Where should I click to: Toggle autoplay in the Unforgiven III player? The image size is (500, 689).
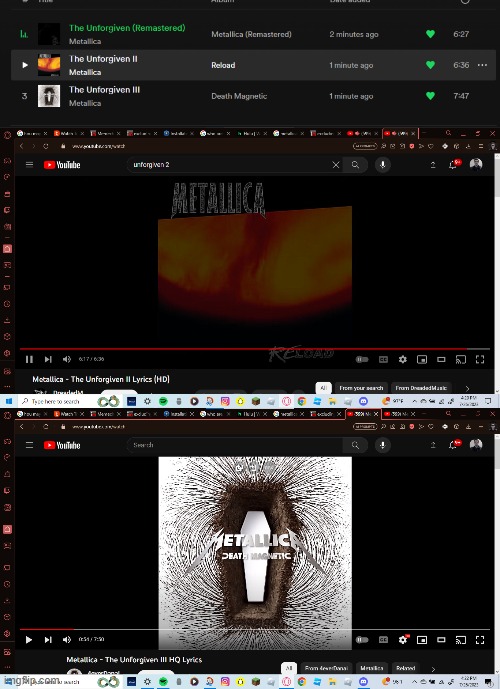362,640
